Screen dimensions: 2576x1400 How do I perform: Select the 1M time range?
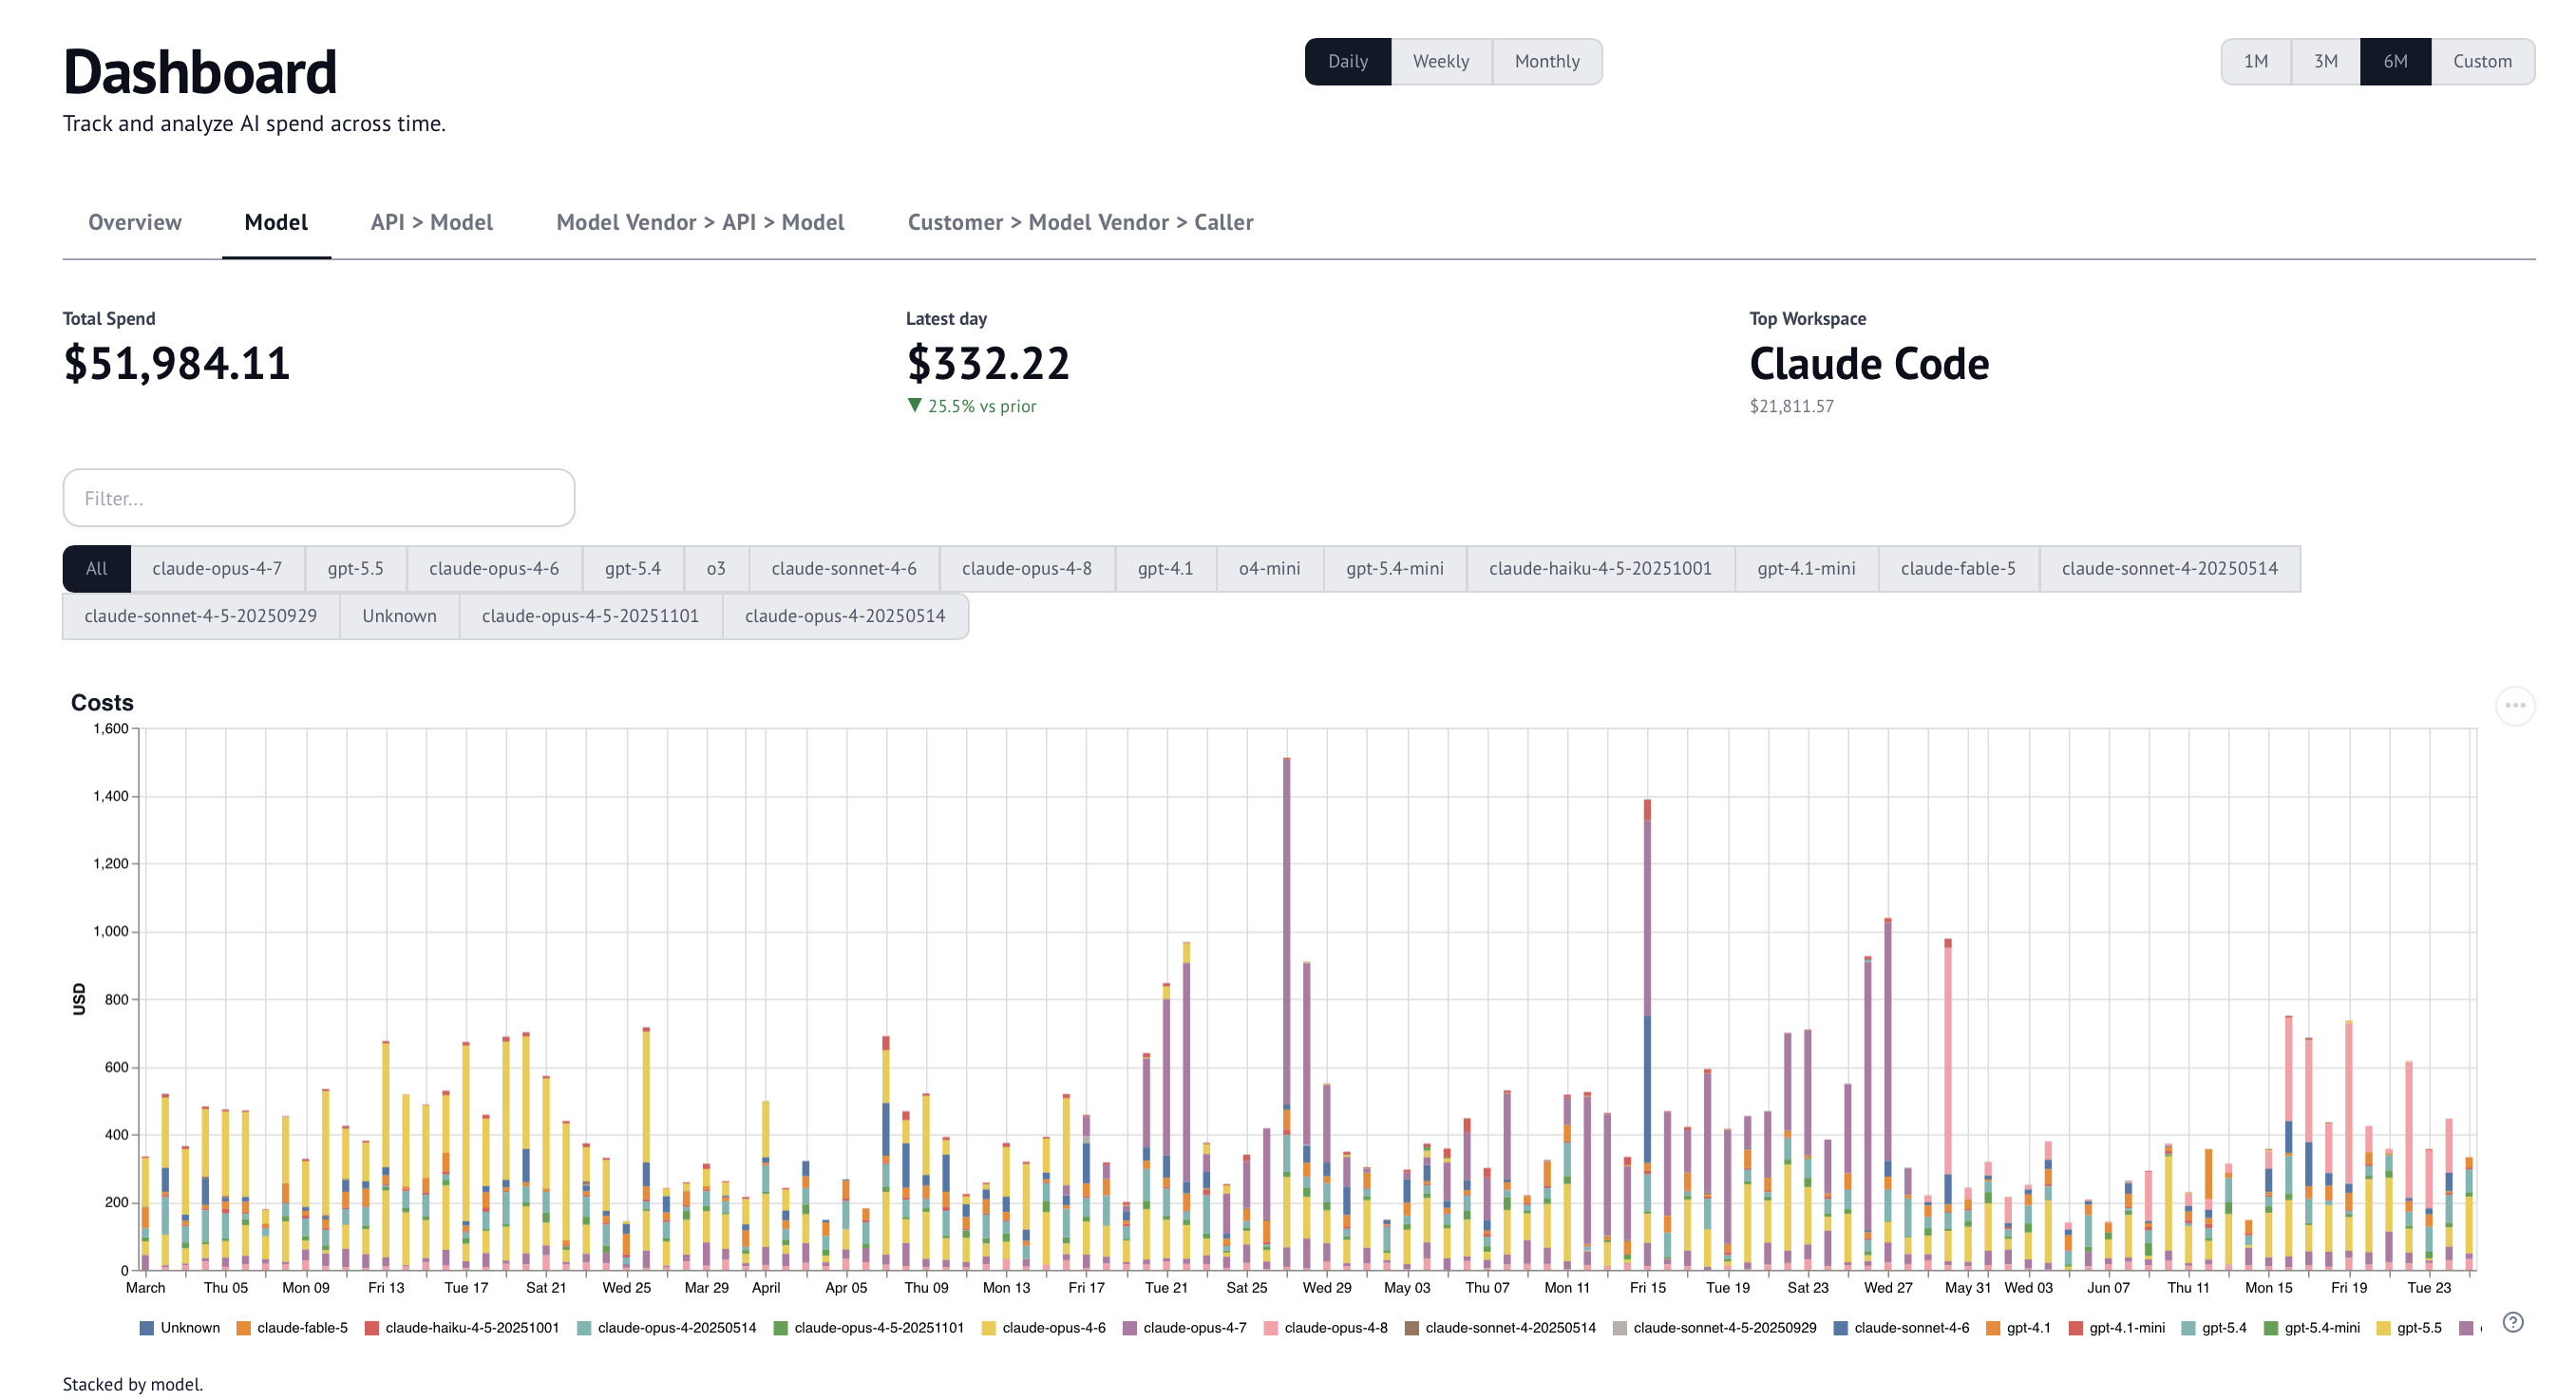[x=2255, y=62]
